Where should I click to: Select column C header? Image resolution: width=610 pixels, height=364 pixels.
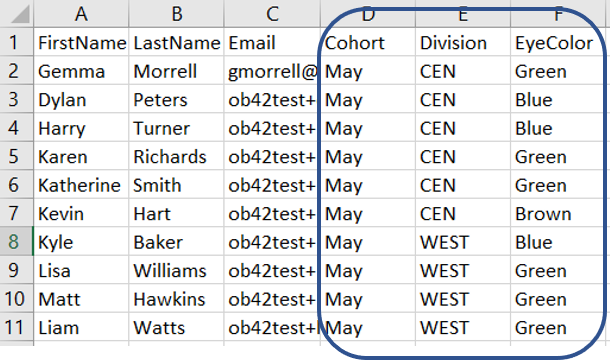click(x=272, y=14)
